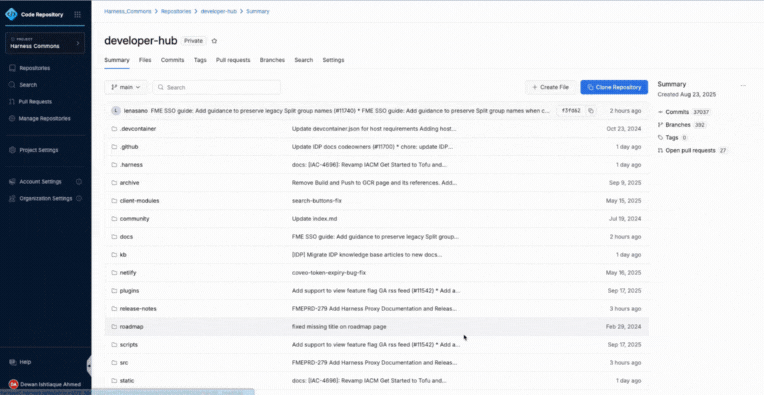Click the netlify folder icon
The image size is (764, 395).
tap(115, 273)
